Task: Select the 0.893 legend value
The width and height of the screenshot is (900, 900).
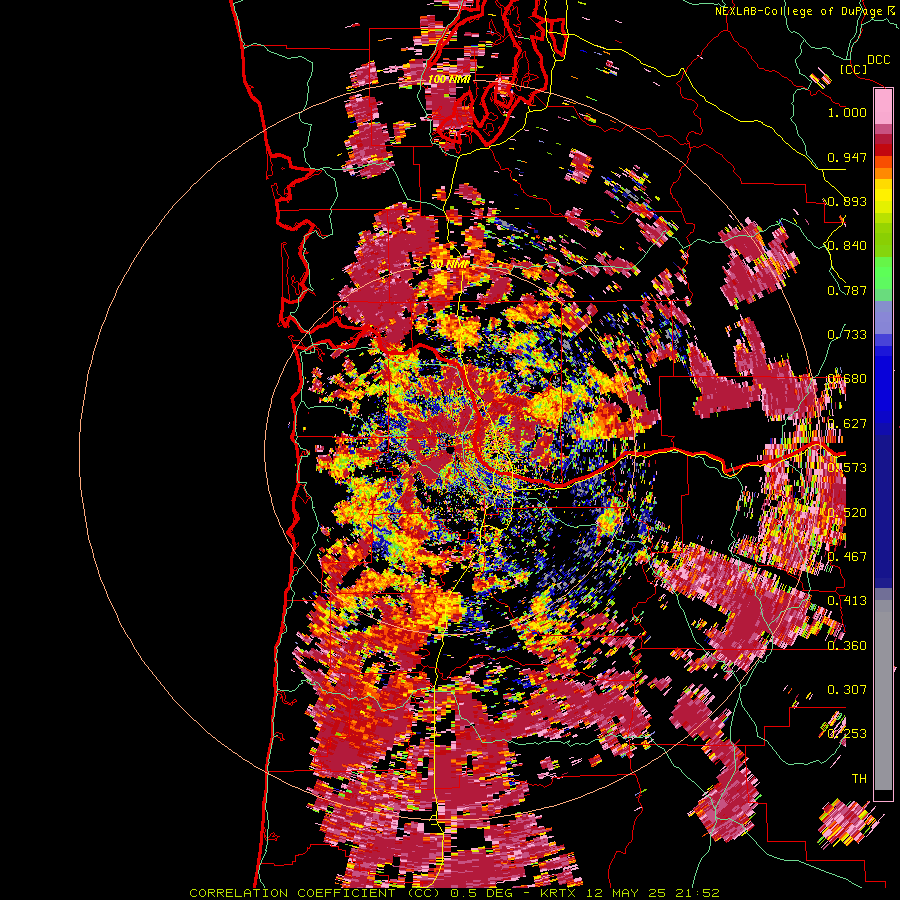Action: (847, 201)
